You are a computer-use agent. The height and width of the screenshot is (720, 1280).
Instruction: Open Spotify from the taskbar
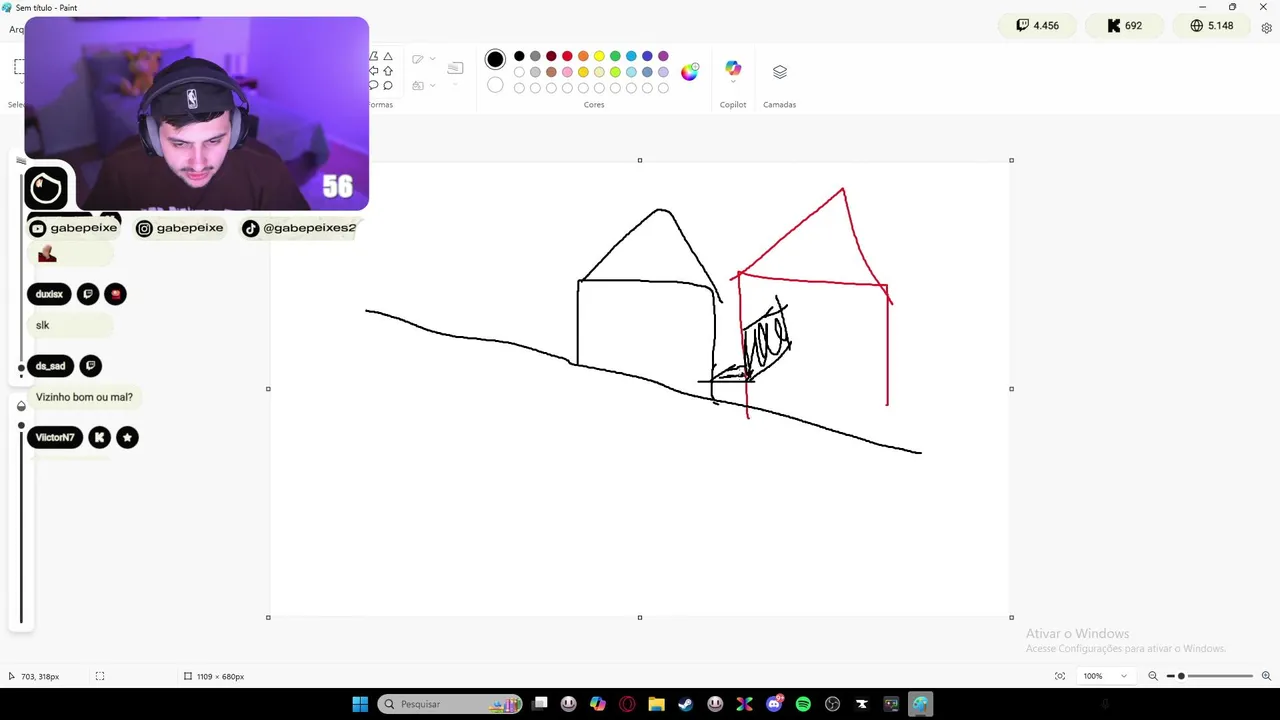pyautogui.click(x=803, y=704)
